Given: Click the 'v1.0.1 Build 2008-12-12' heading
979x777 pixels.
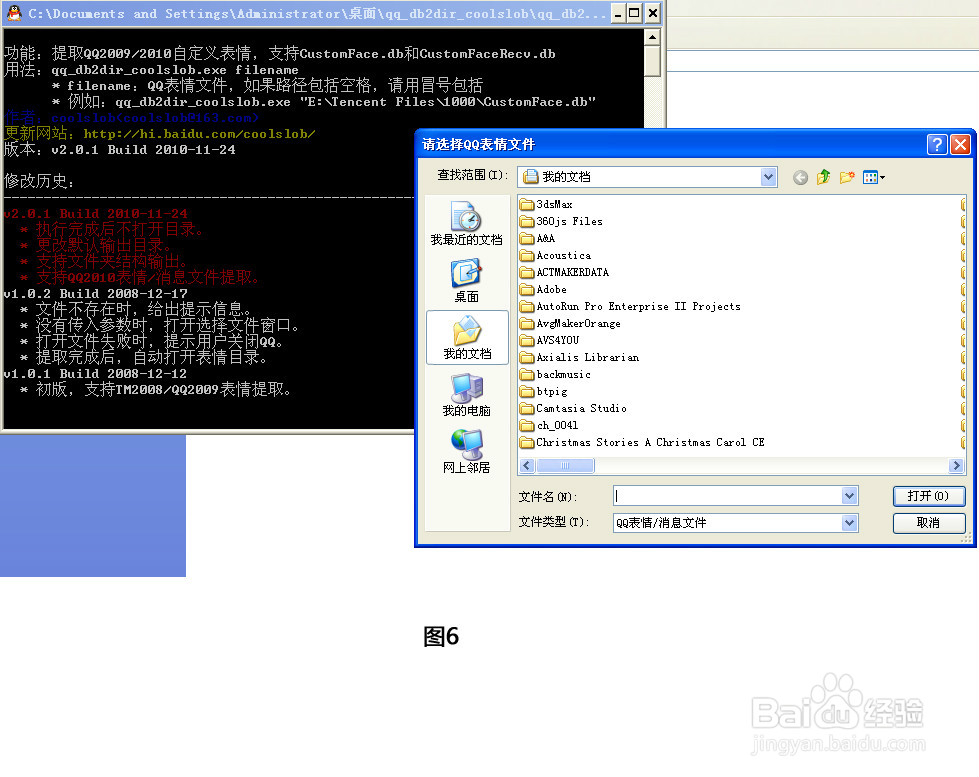Looking at the screenshot, I should coord(96,374).
